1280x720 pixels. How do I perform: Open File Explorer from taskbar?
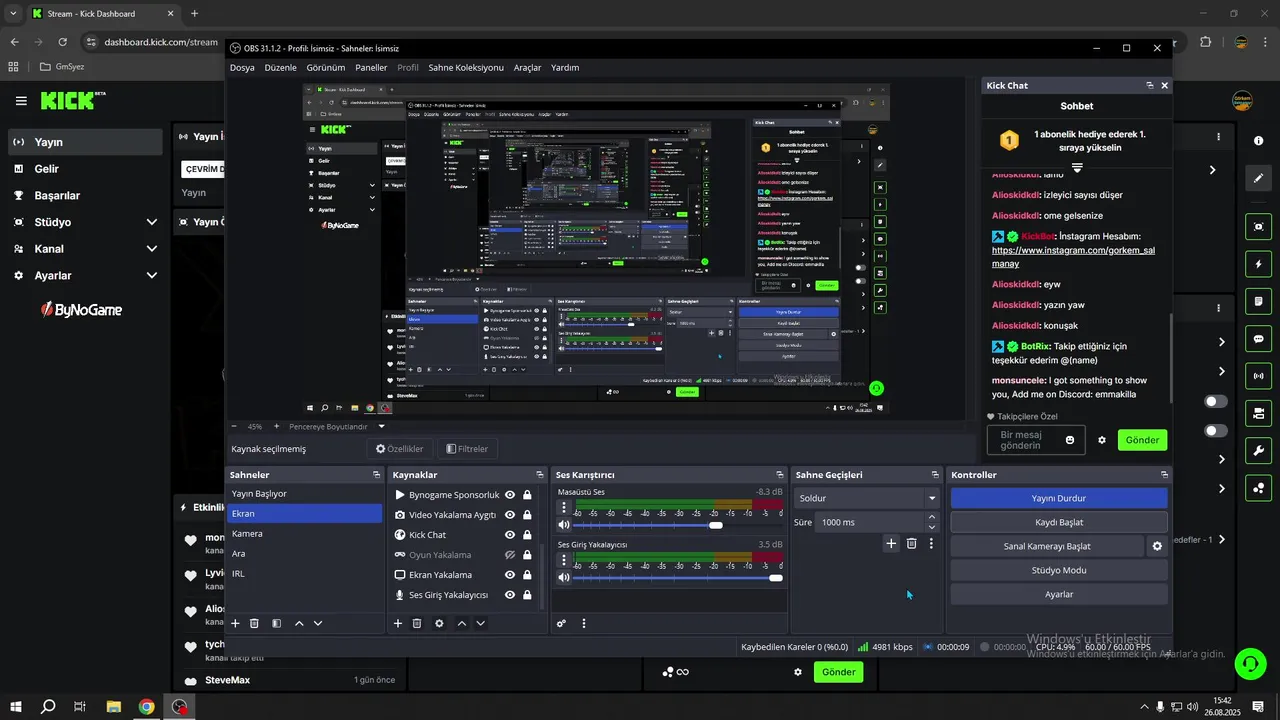click(x=113, y=707)
